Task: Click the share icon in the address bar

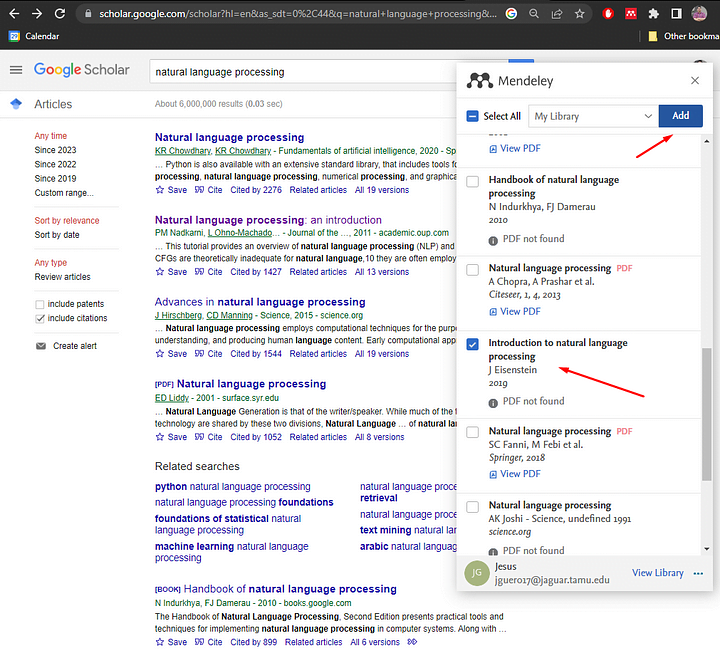Action: (557, 14)
